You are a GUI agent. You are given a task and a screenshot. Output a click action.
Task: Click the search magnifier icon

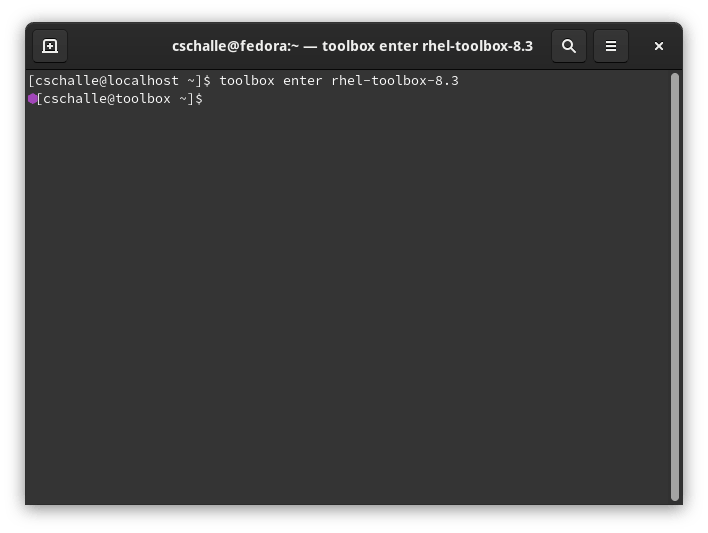569,46
